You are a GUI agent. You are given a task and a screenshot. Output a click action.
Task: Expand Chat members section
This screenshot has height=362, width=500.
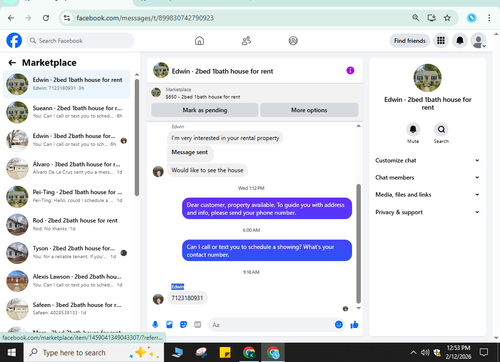[427, 177]
